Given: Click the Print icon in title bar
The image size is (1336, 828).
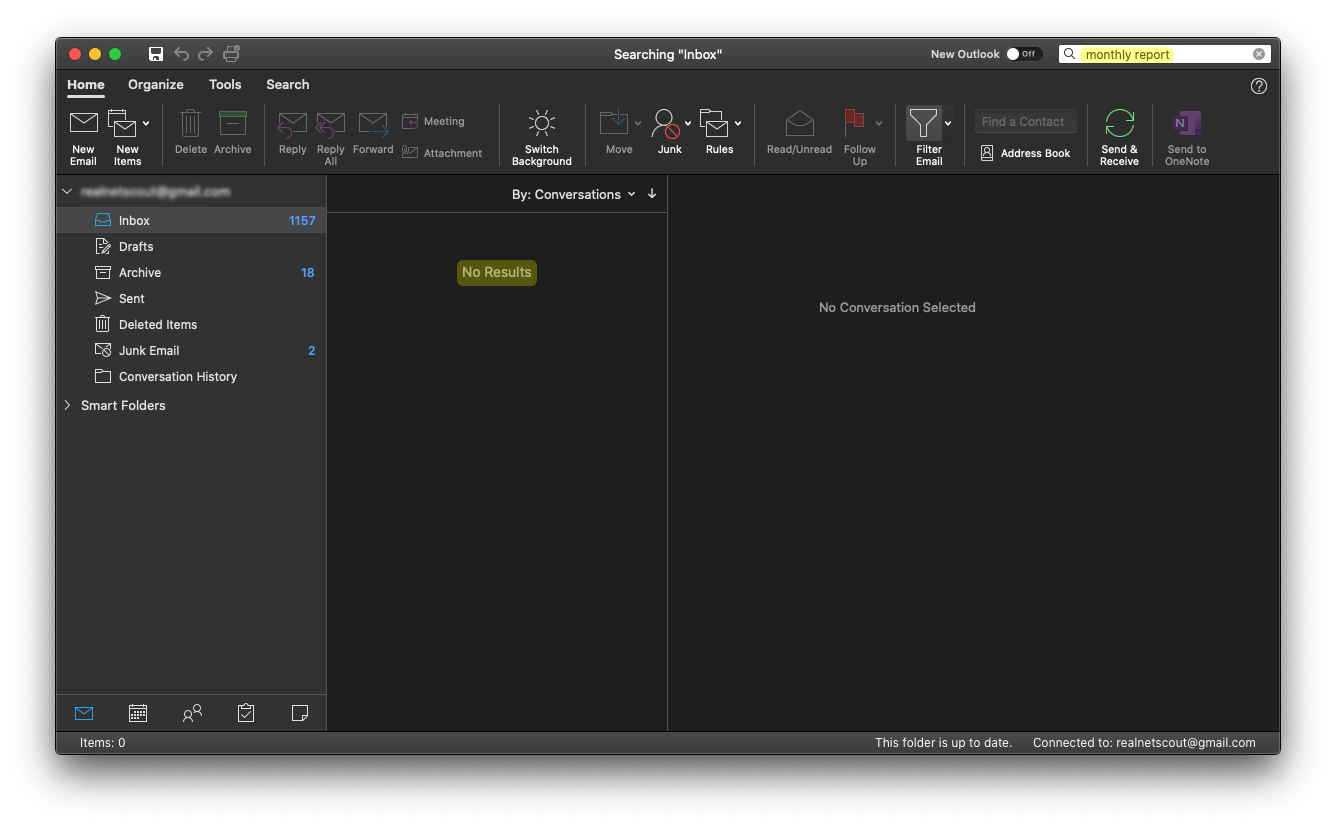Looking at the screenshot, I should (232, 54).
